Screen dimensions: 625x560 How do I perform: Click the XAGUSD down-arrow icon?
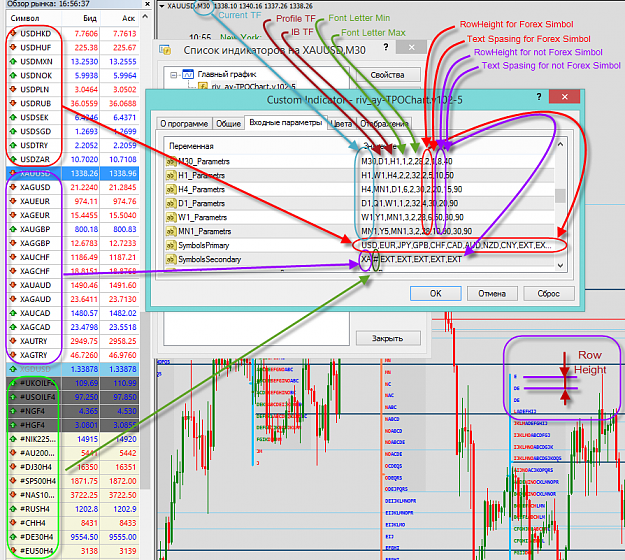(13, 187)
